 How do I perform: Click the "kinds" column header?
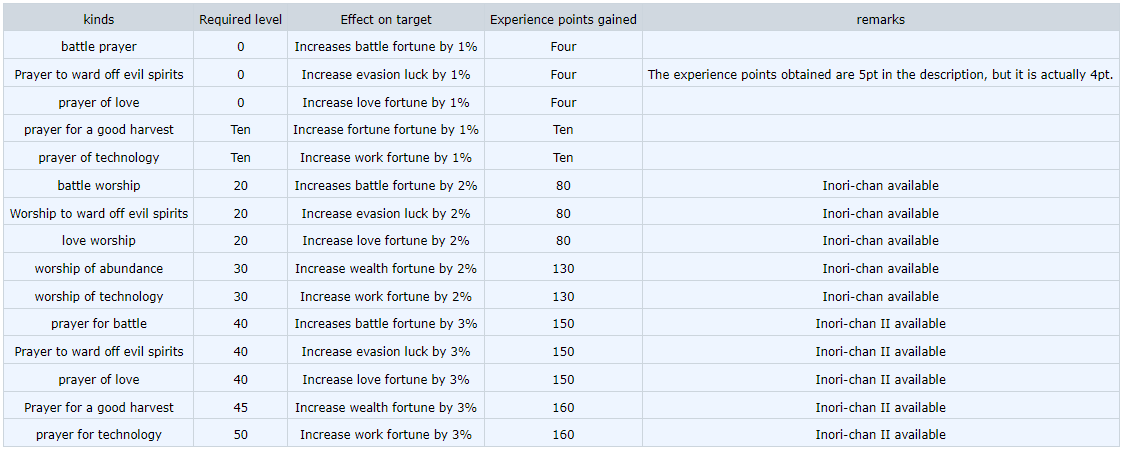[x=98, y=19]
